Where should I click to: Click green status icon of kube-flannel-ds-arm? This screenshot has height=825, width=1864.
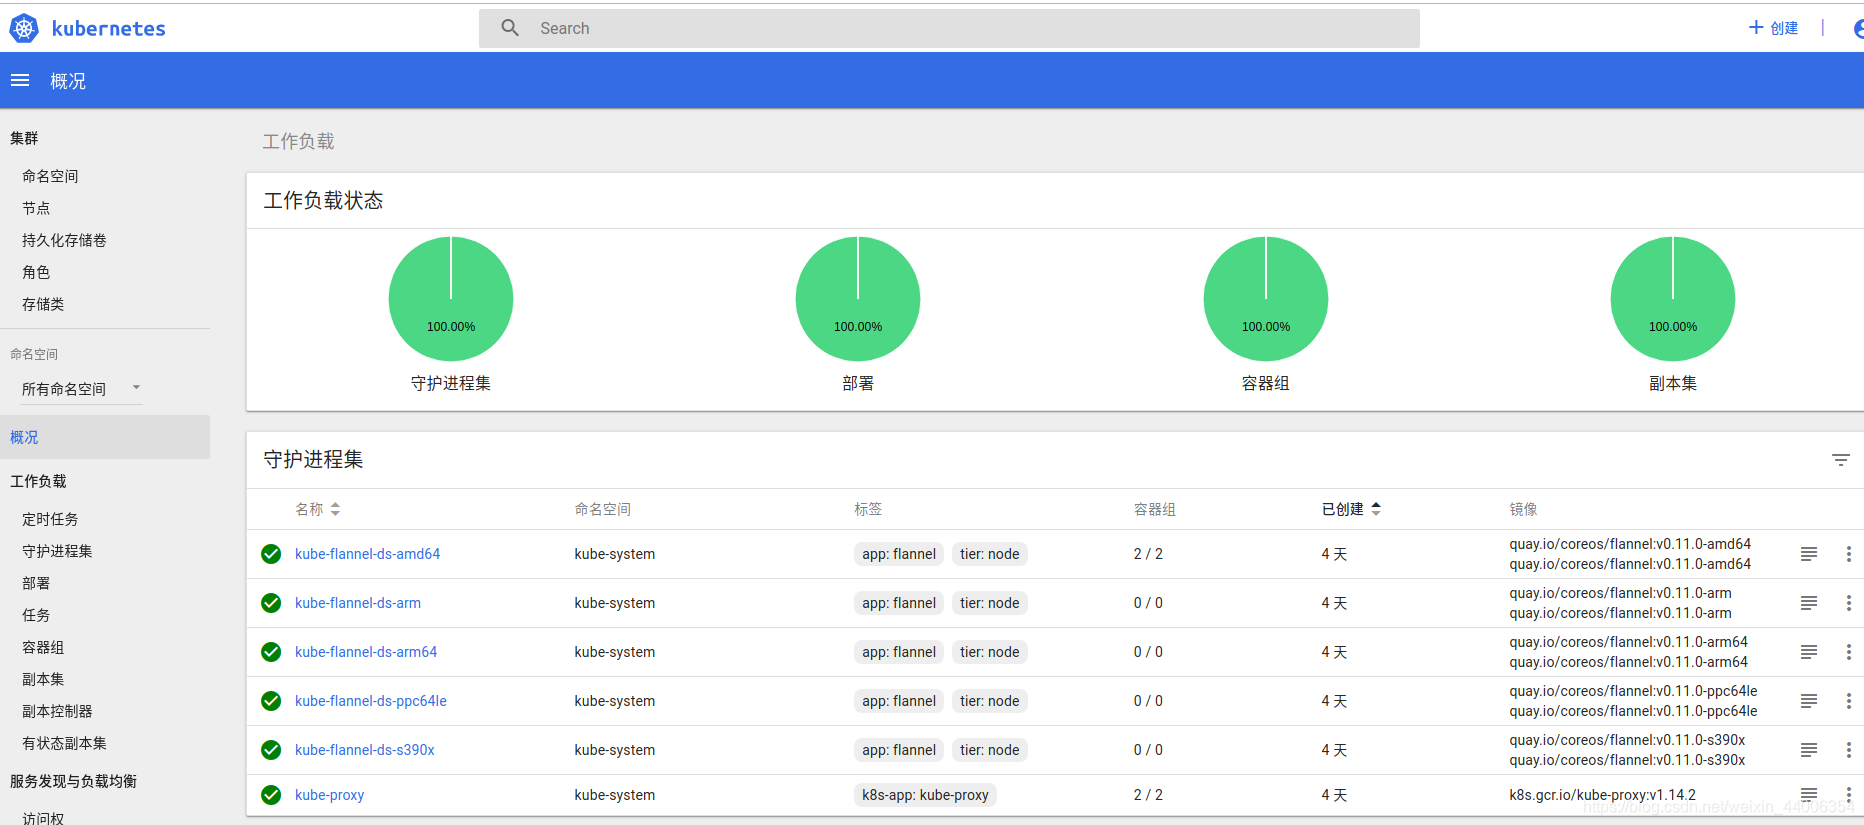(x=271, y=603)
